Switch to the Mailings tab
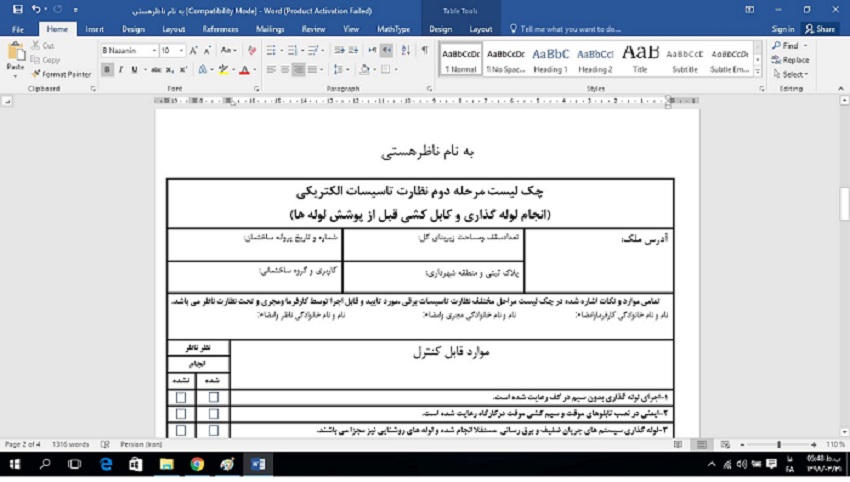 click(270, 29)
